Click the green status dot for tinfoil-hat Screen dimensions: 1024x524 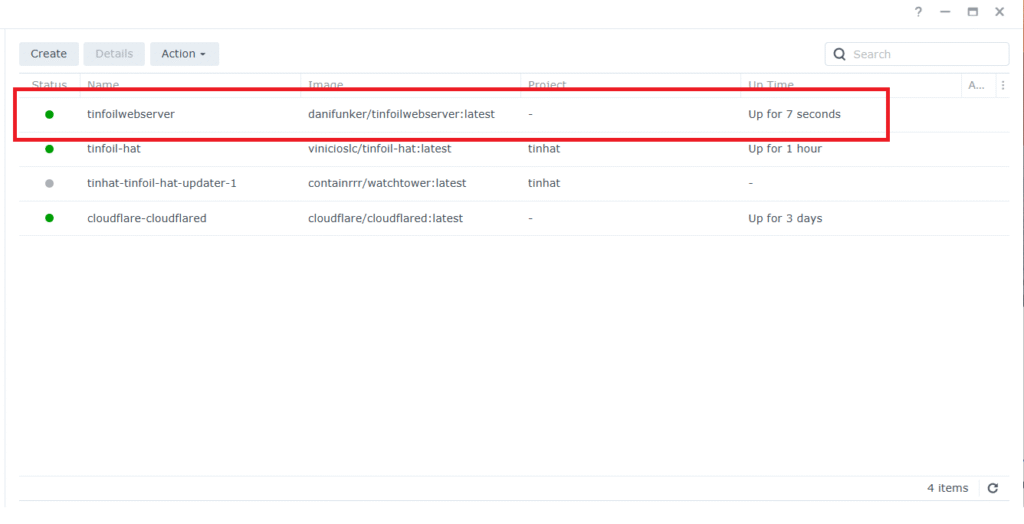point(49,149)
